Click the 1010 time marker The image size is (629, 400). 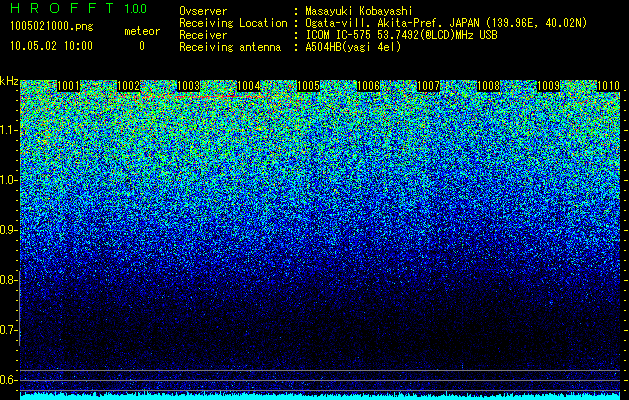(x=609, y=86)
